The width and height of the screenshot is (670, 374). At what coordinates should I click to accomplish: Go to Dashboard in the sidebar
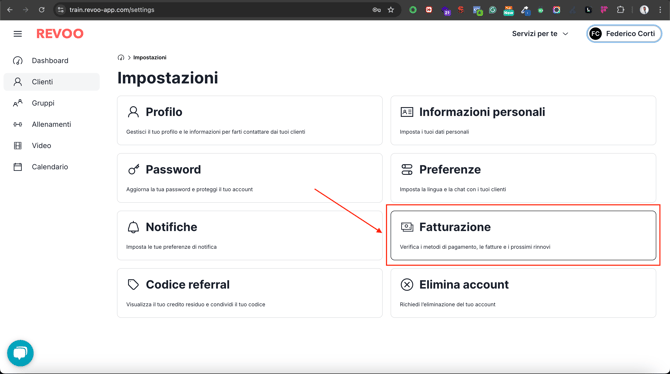point(52,61)
